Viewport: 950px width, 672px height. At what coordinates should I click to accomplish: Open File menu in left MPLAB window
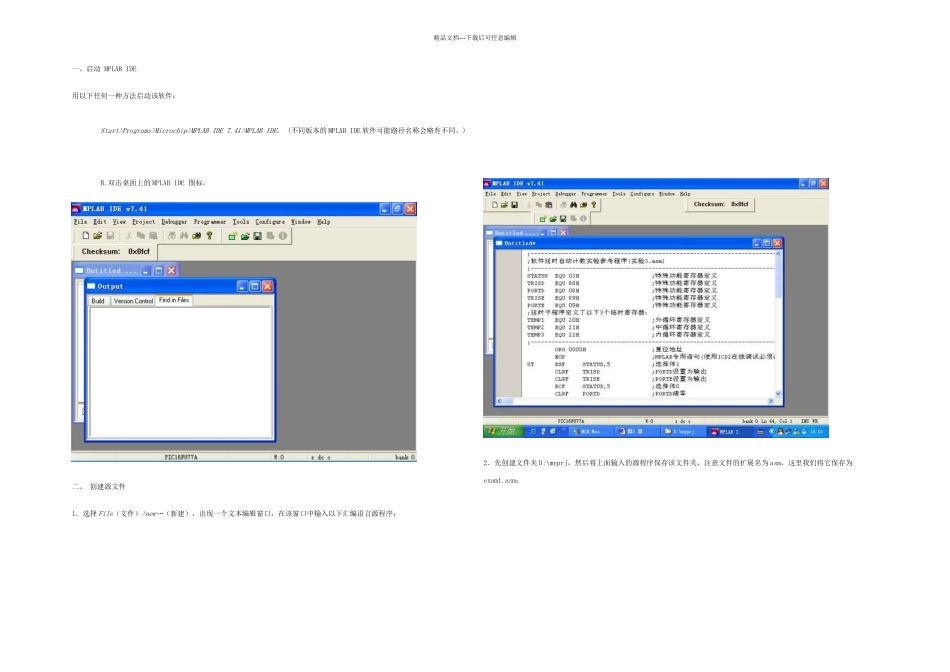coord(80,222)
